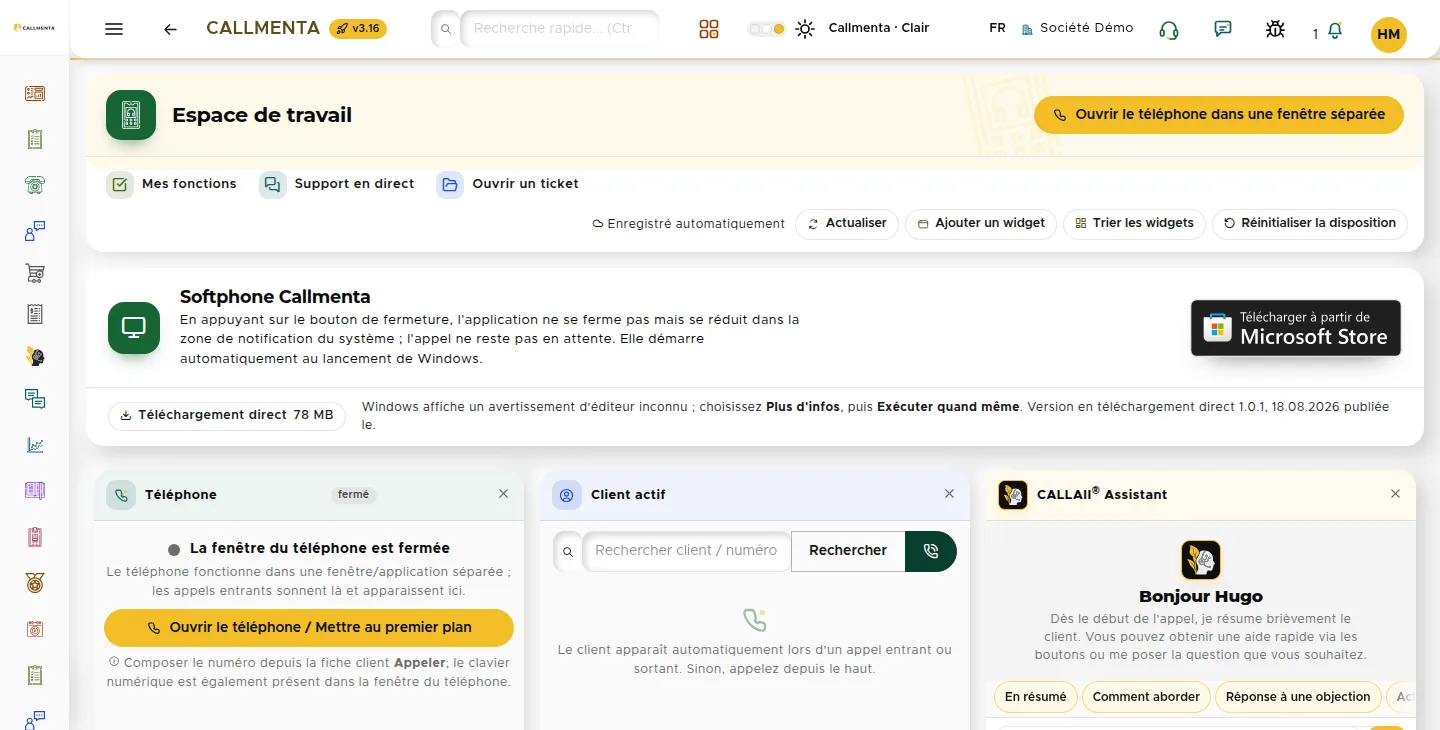Viewport: 1440px width, 730px height.
Task: Click Télécharger à partir de Microsoft Store badge
Action: point(1296,328)
